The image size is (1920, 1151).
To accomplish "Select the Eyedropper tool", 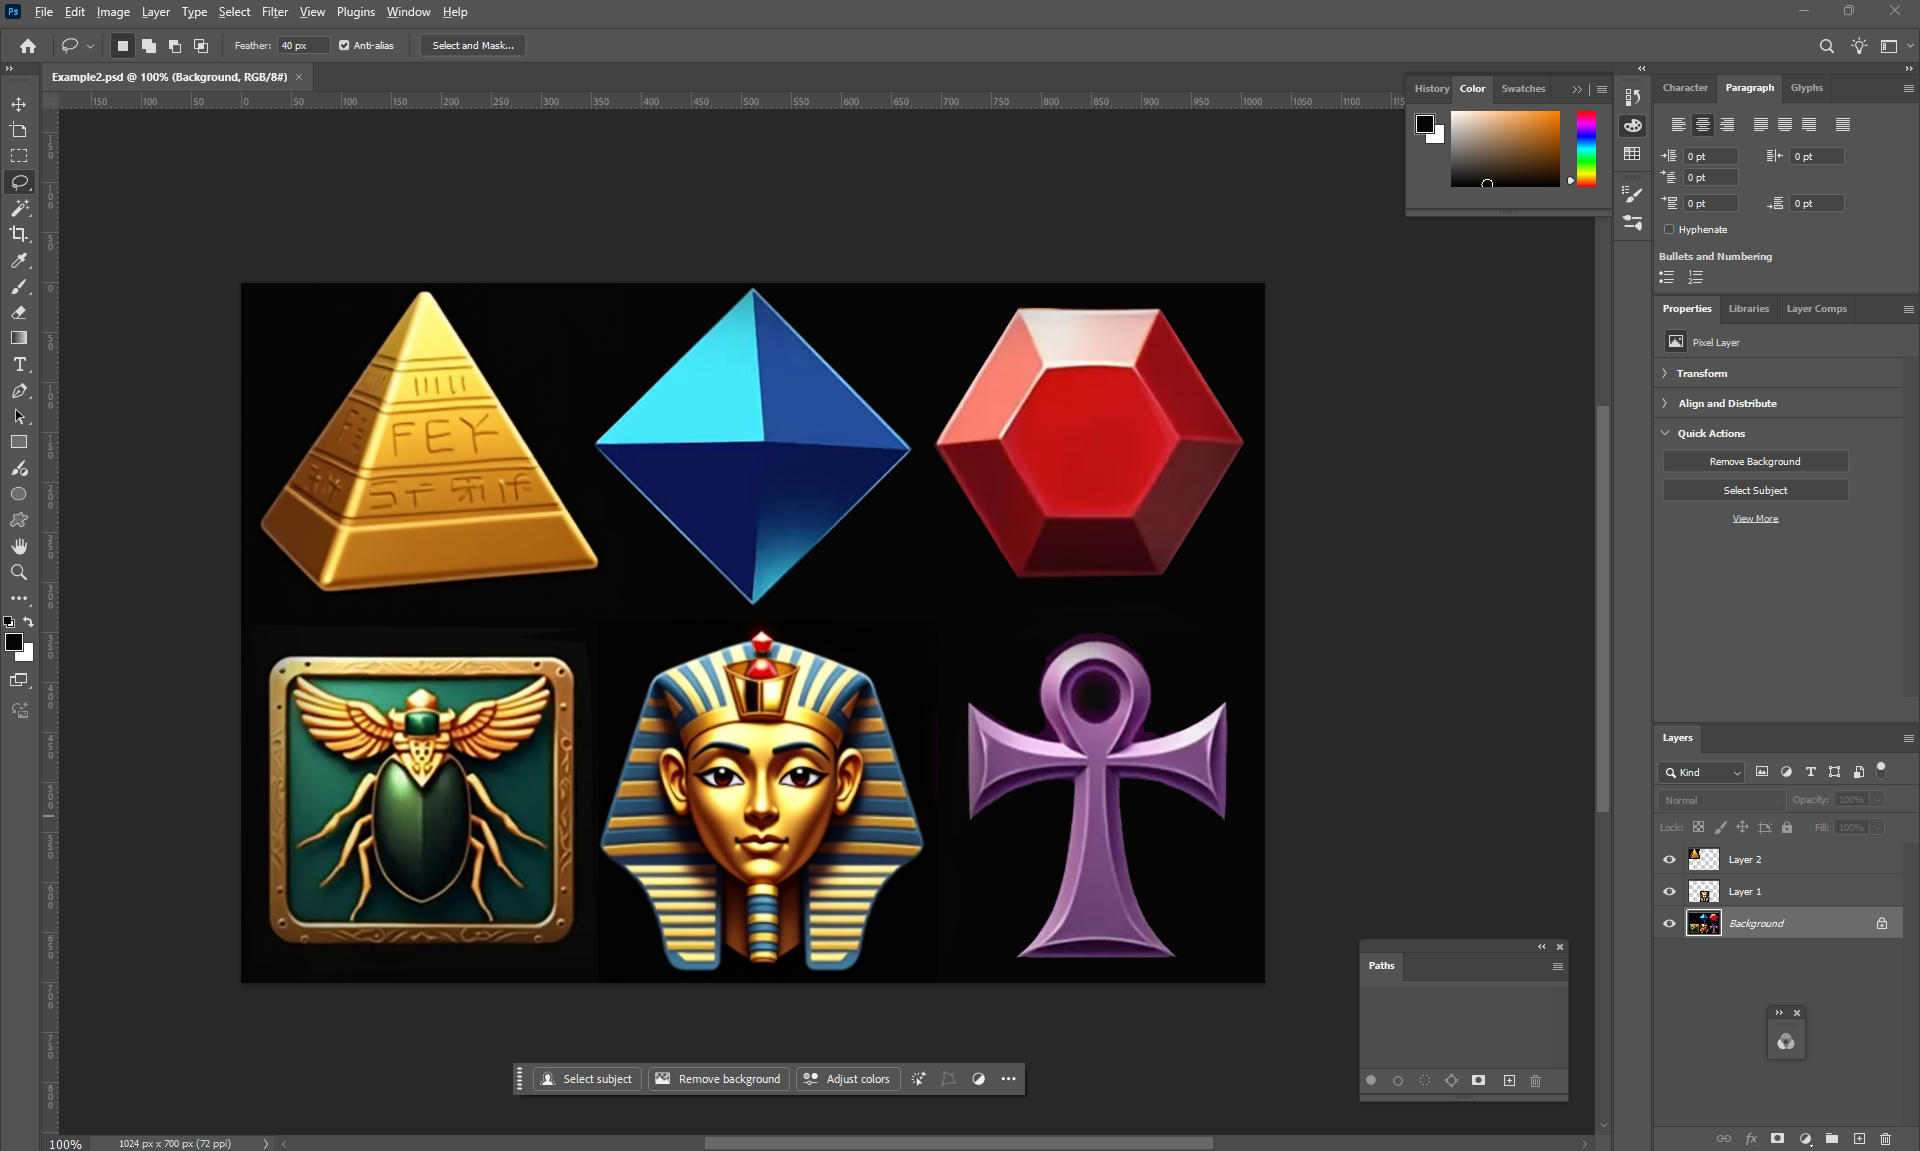I will coord(19,260).
